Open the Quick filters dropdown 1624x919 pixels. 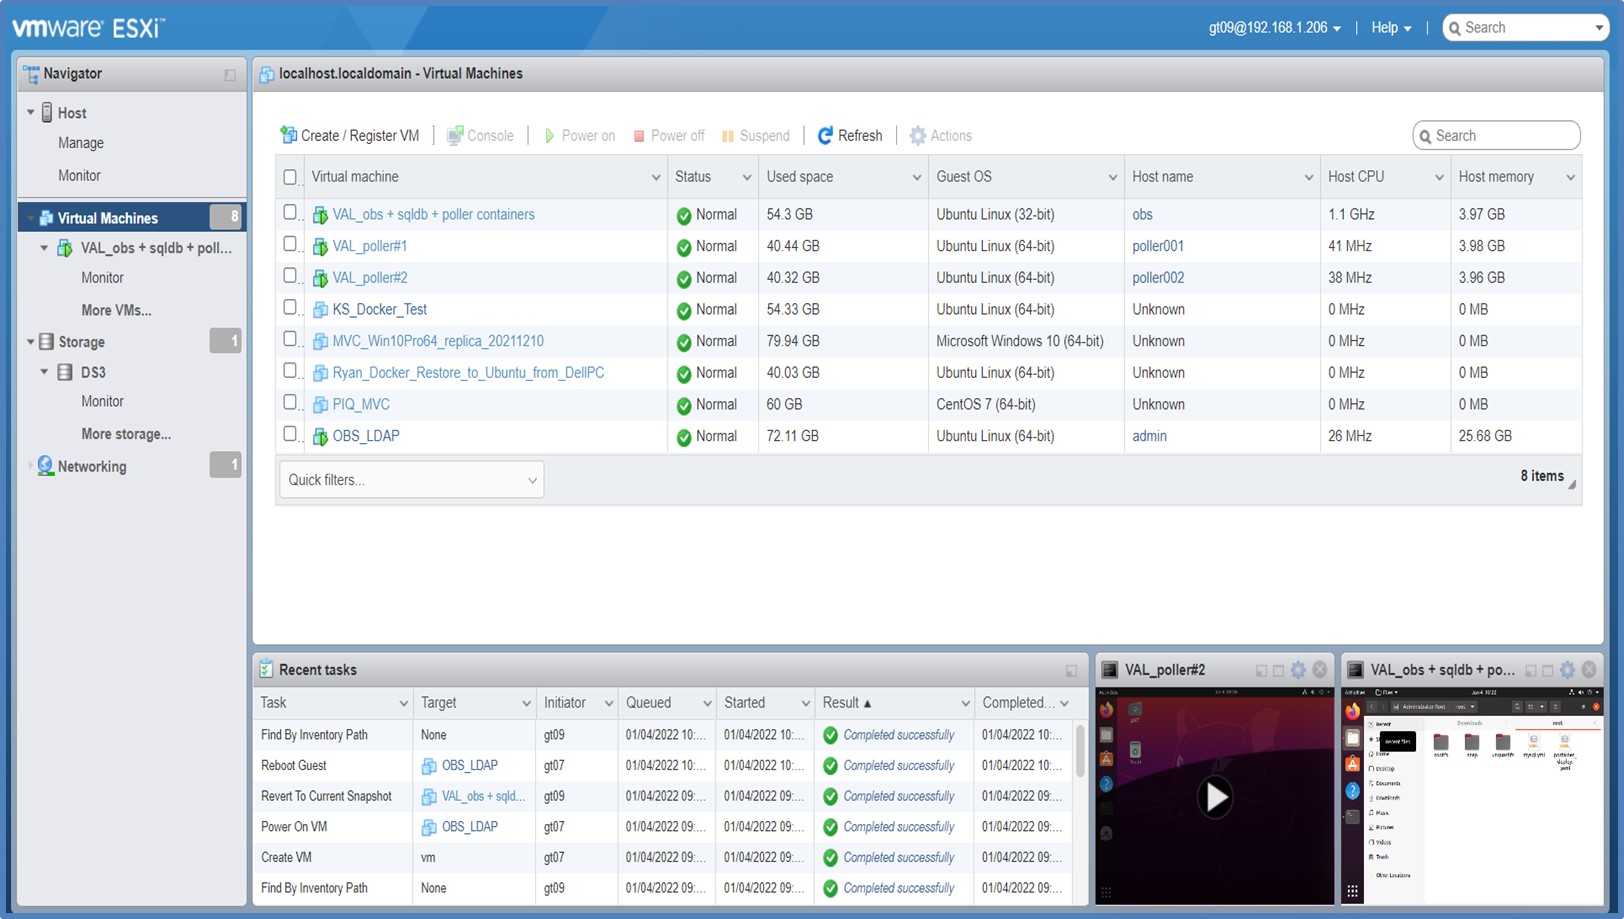[x=411, y=480]
